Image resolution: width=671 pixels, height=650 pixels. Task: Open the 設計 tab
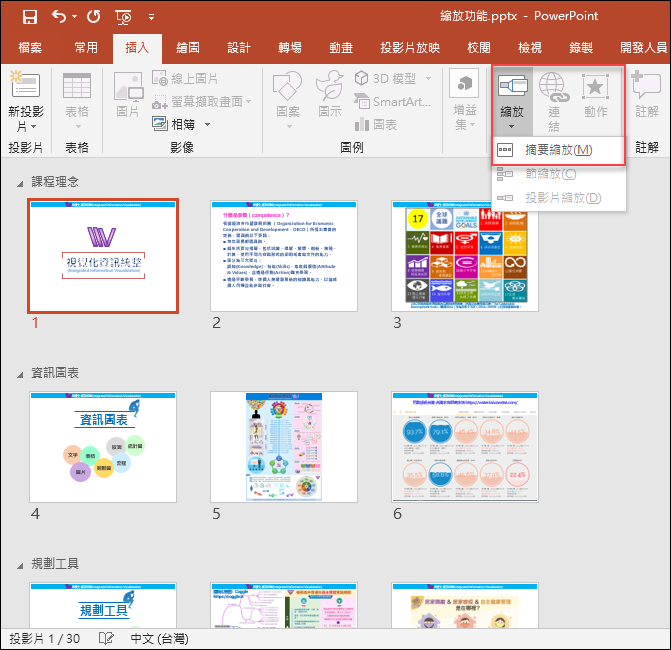(x=239, y=47)
